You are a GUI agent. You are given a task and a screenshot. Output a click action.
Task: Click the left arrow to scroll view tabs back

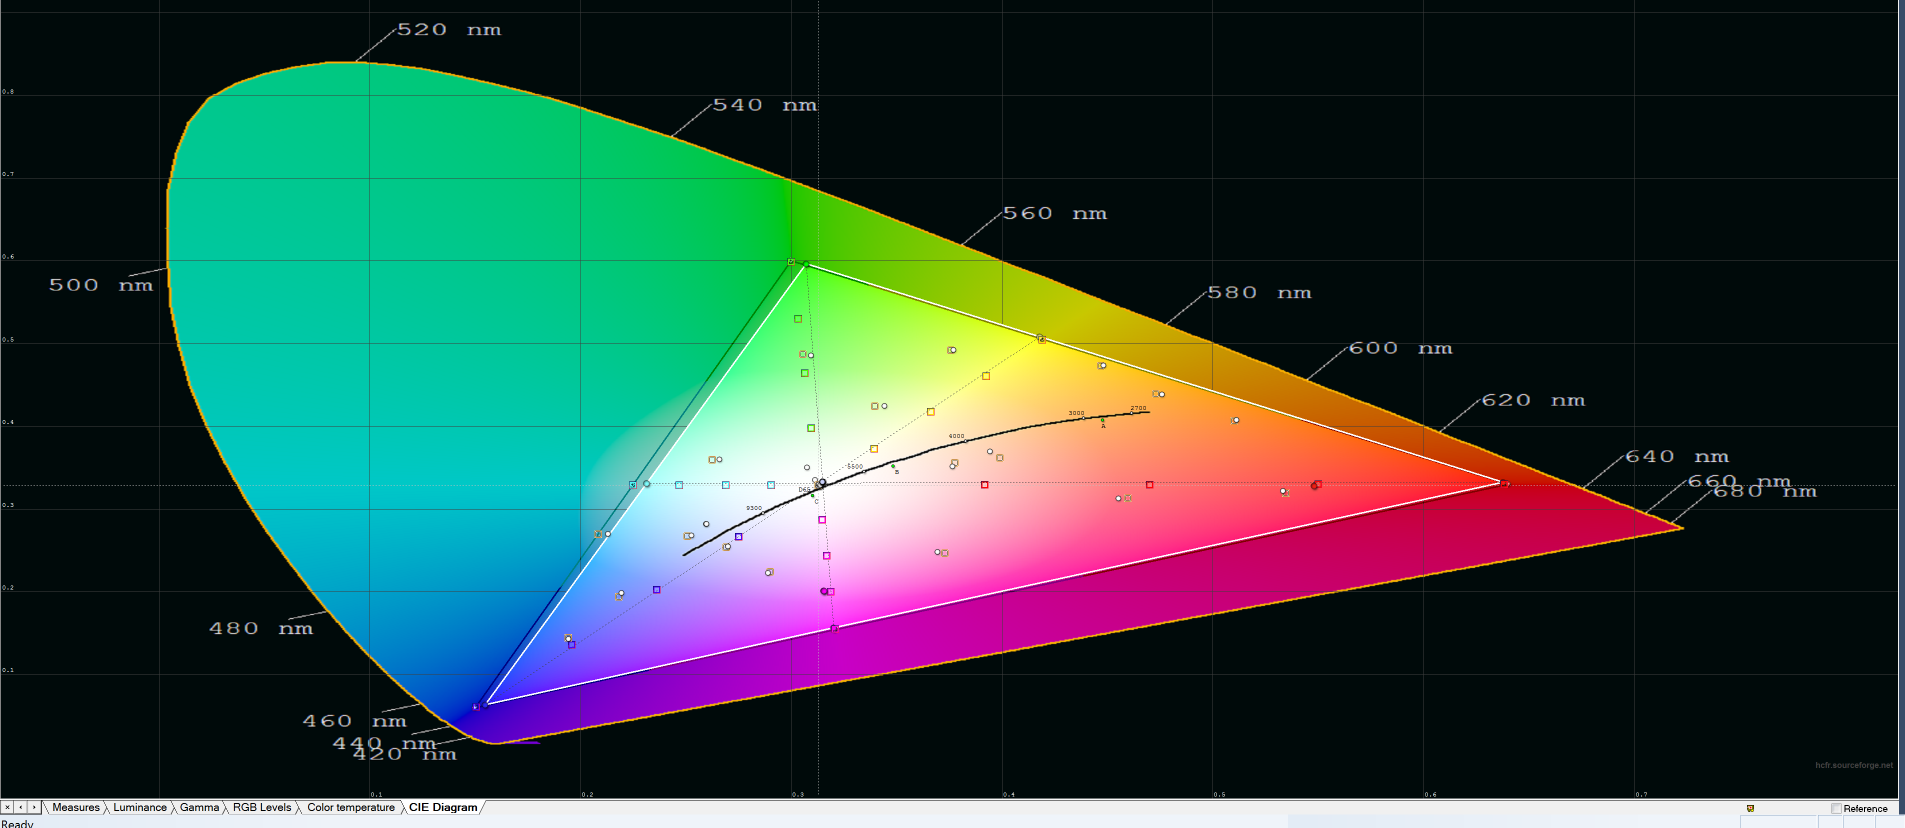[20, 807]
